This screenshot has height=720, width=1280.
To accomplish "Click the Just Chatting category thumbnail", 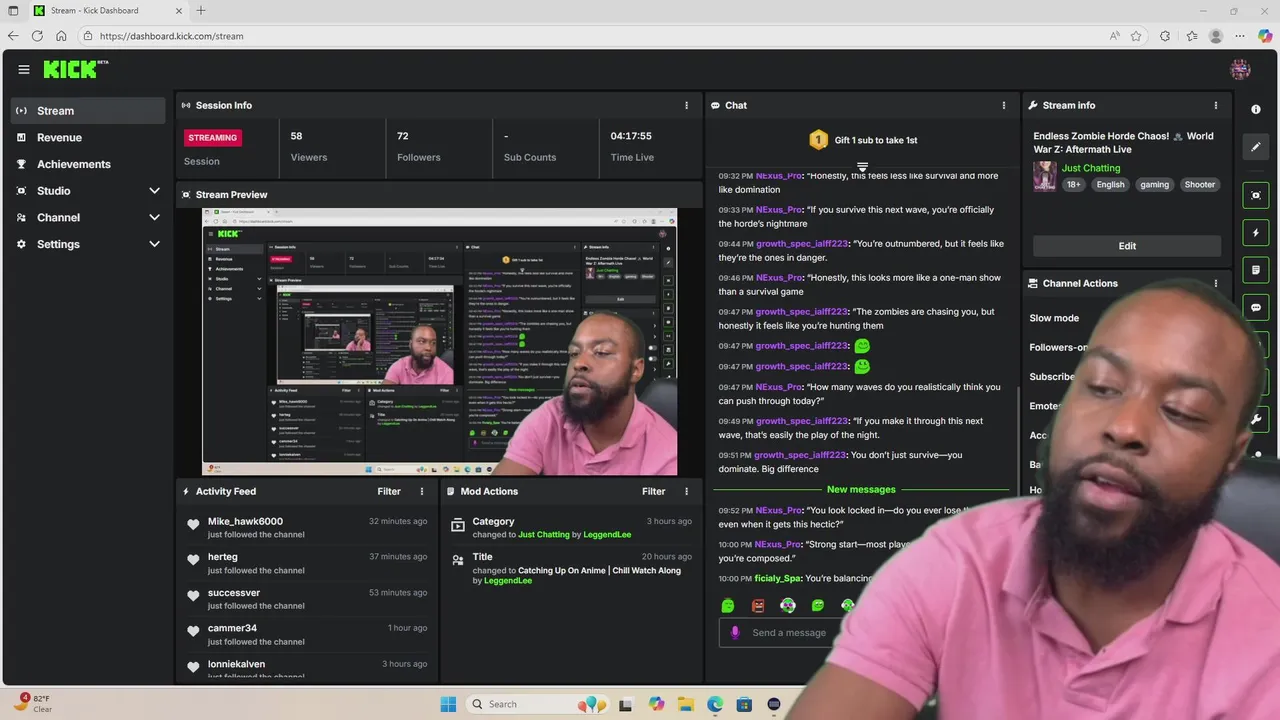I will click(1045, 176).
